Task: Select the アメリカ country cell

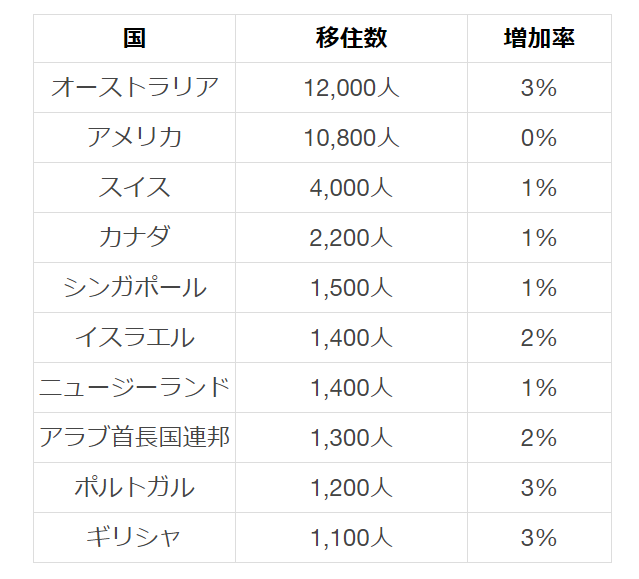Action: tap(135, 138)
